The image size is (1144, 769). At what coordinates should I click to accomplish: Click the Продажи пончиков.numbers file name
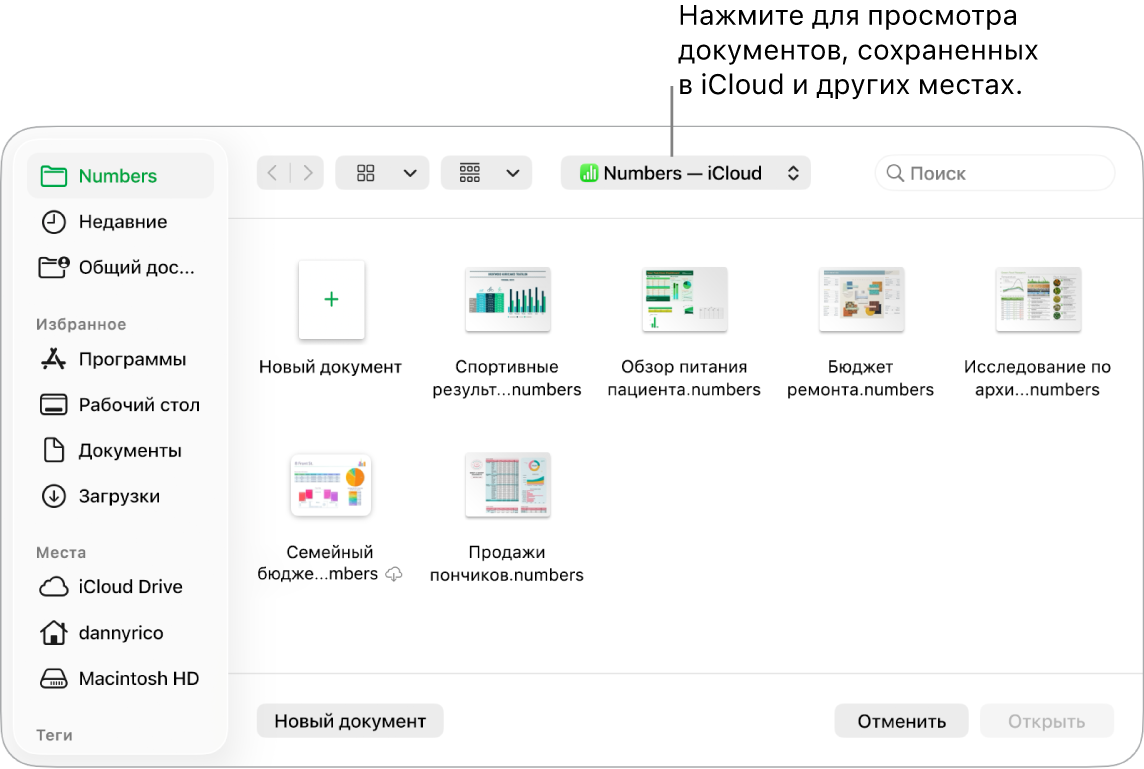[x=507, y=563]
